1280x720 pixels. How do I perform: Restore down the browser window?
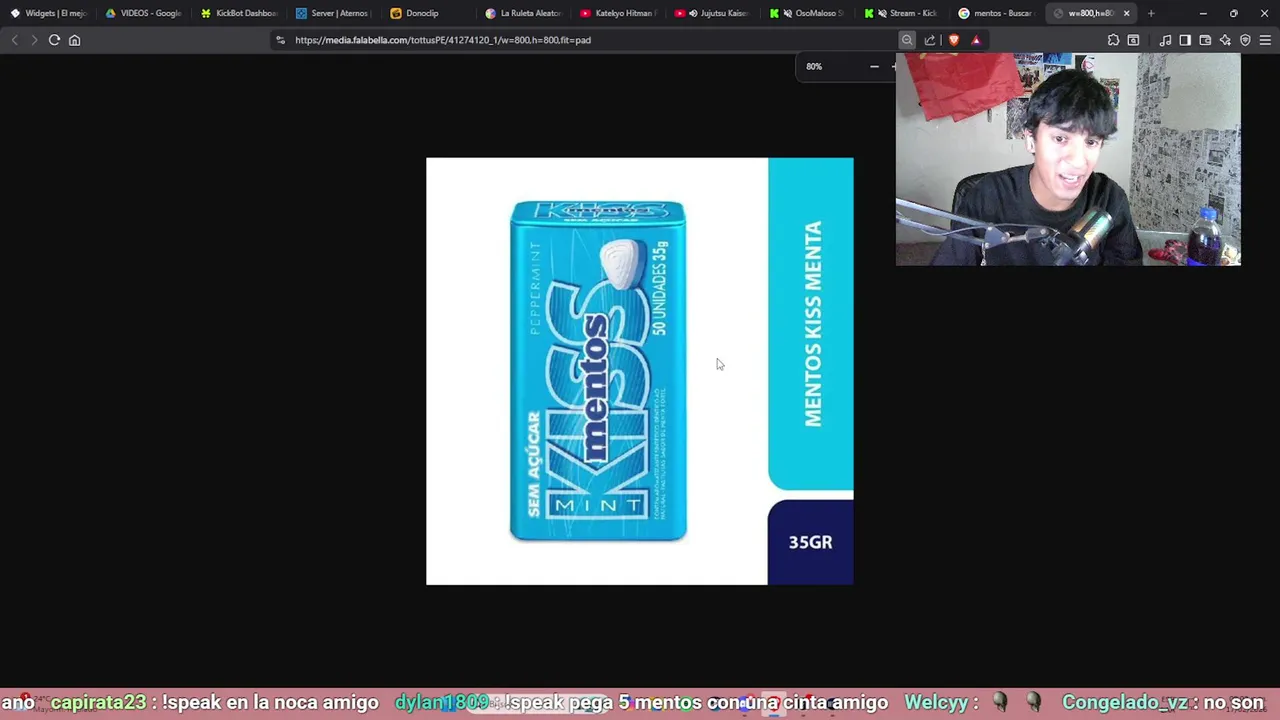[1233, 13]
